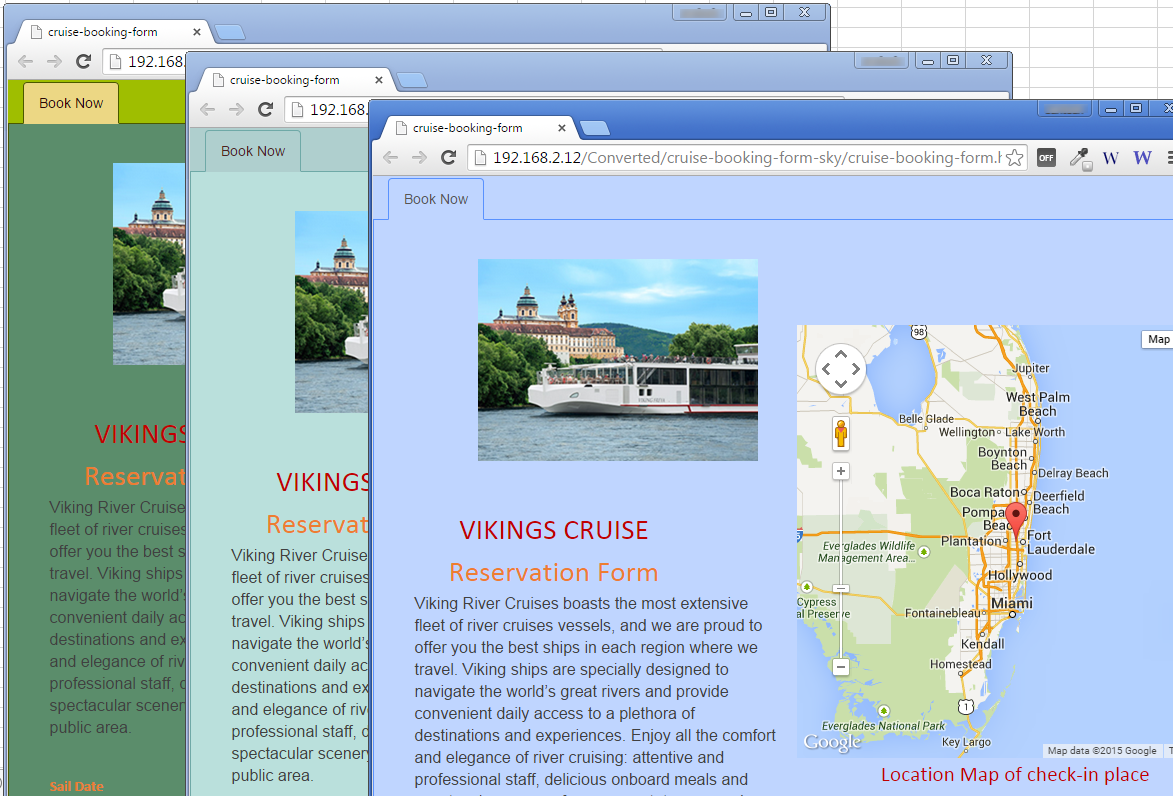
Task: Go forward in the front browser window
Action: [x=419, y=157]
